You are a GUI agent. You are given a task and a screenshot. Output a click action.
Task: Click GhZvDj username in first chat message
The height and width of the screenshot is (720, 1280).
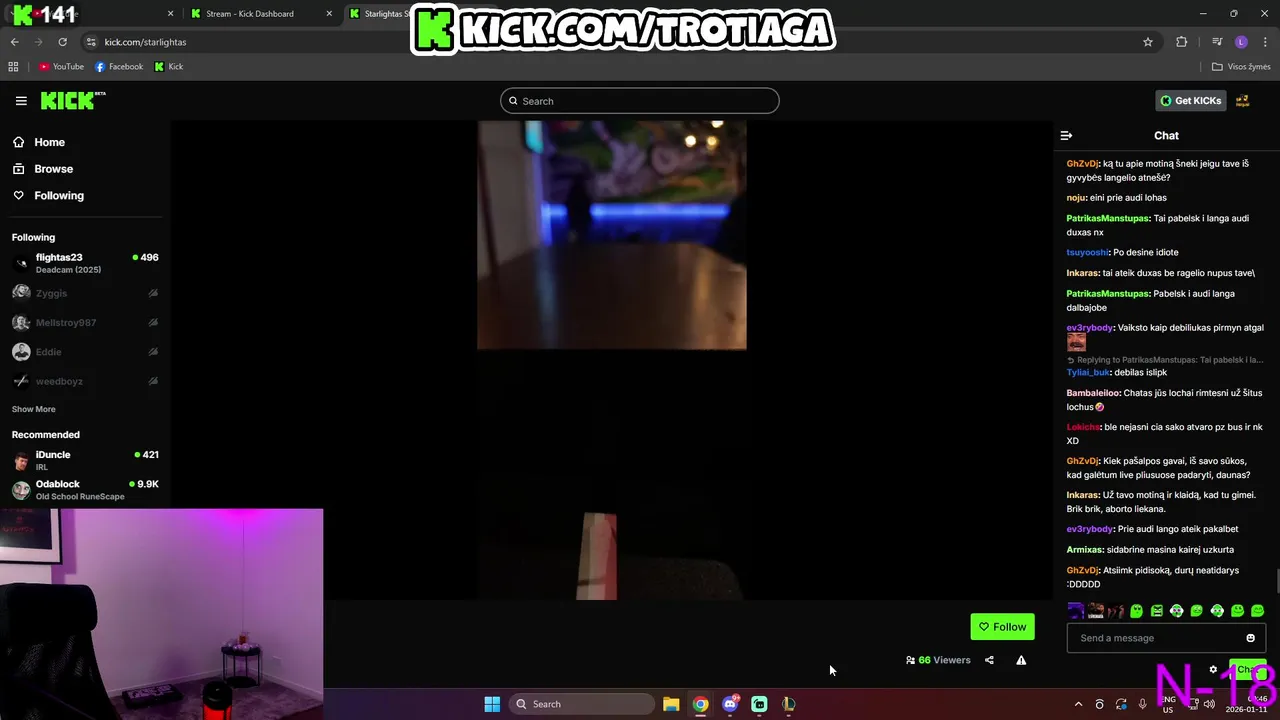pos(1083,164)
